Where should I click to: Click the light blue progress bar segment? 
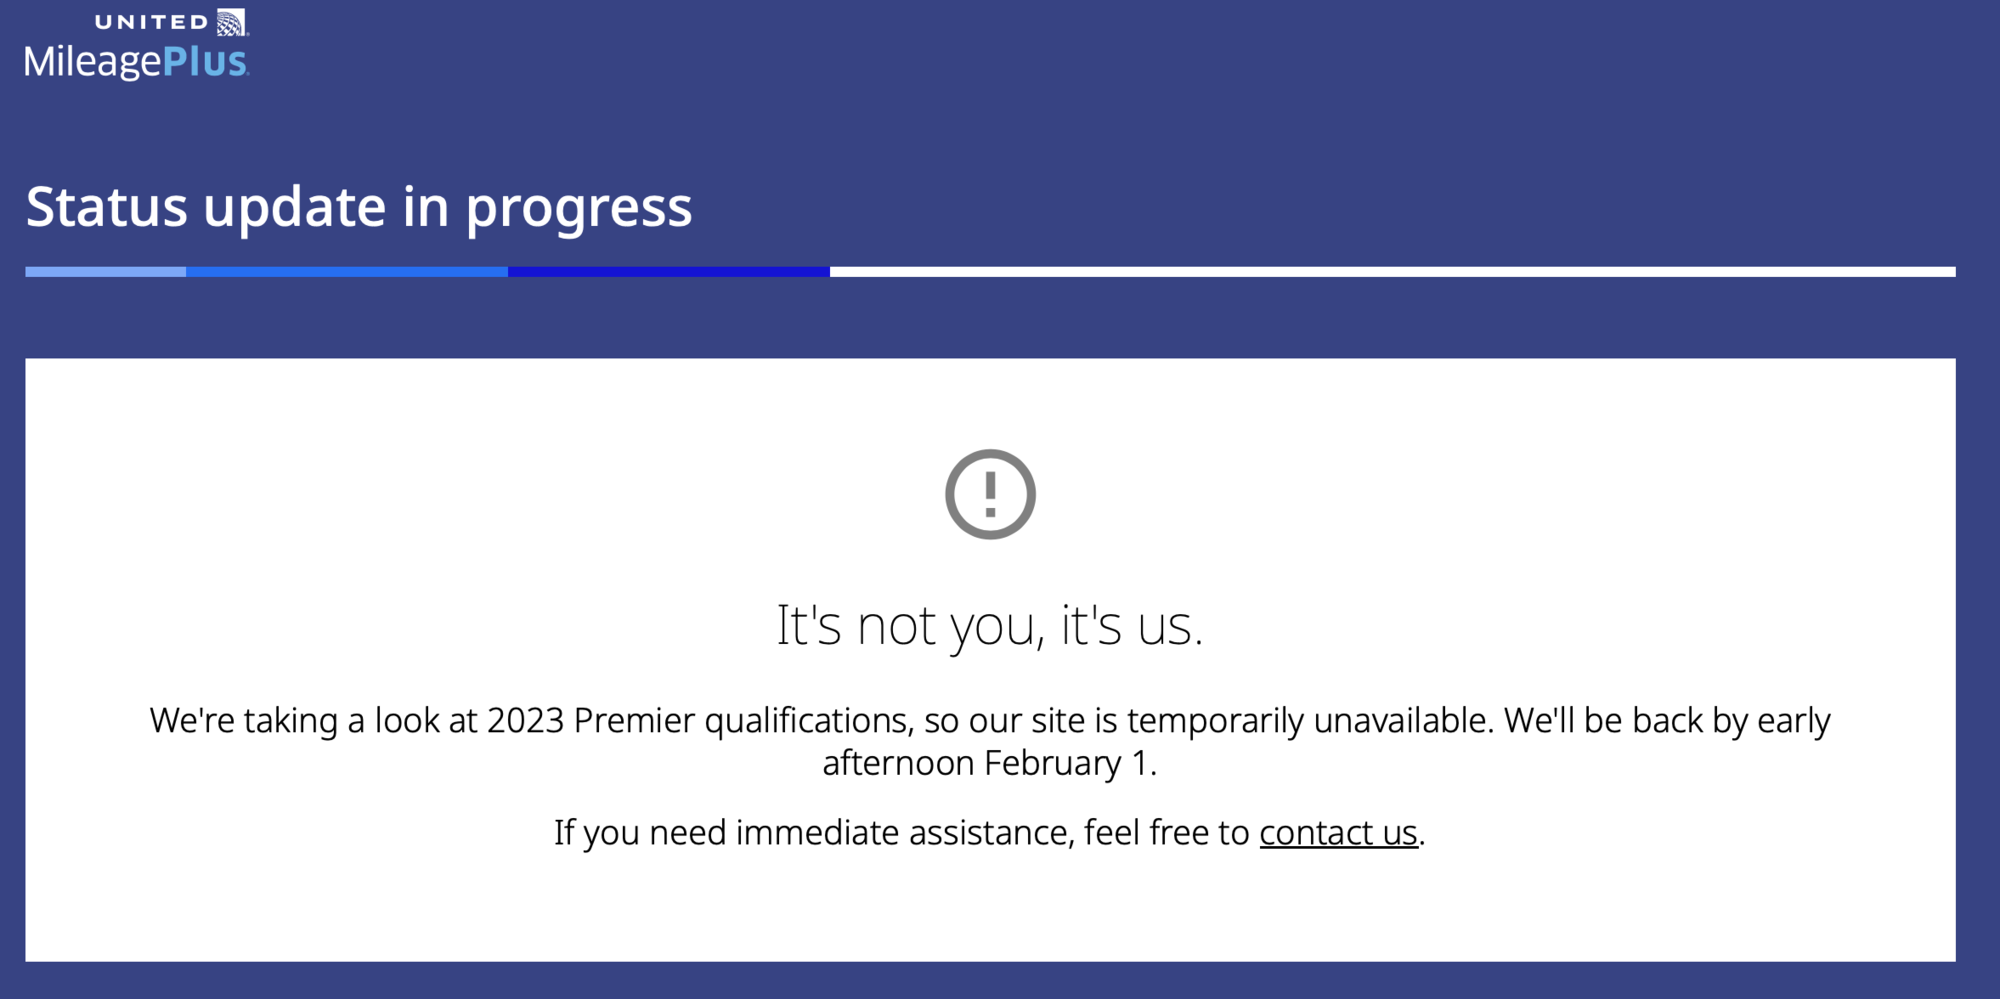[x=105, y=272]
